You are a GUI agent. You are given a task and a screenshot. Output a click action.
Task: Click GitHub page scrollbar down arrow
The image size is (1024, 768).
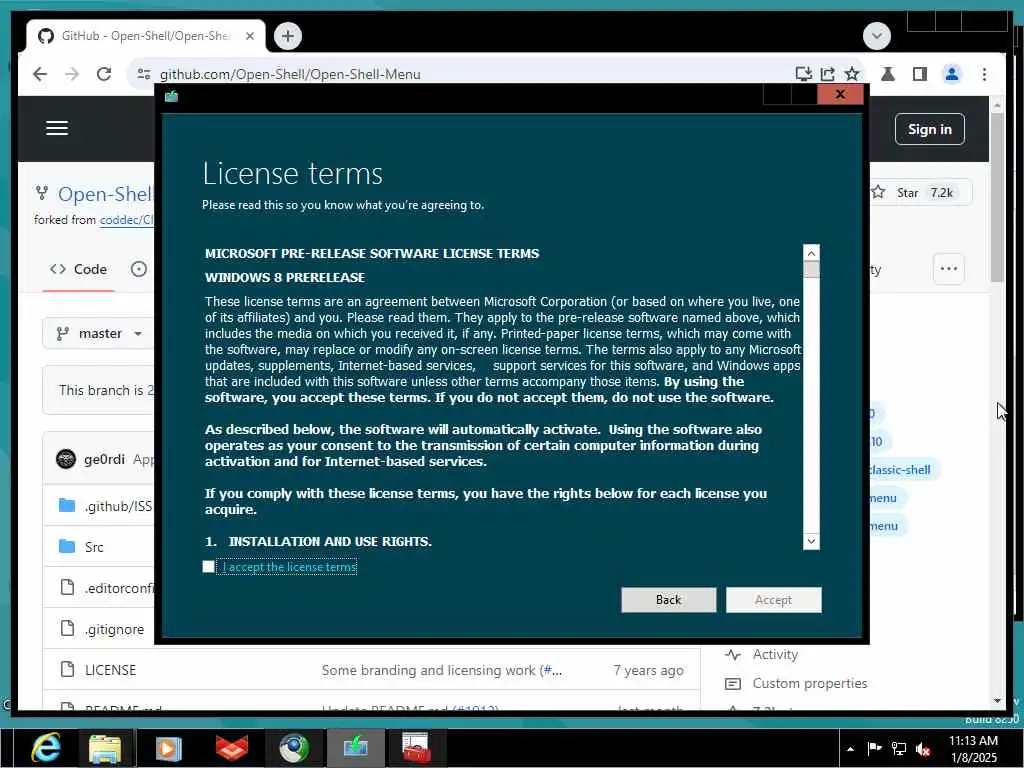coord(997,701)
